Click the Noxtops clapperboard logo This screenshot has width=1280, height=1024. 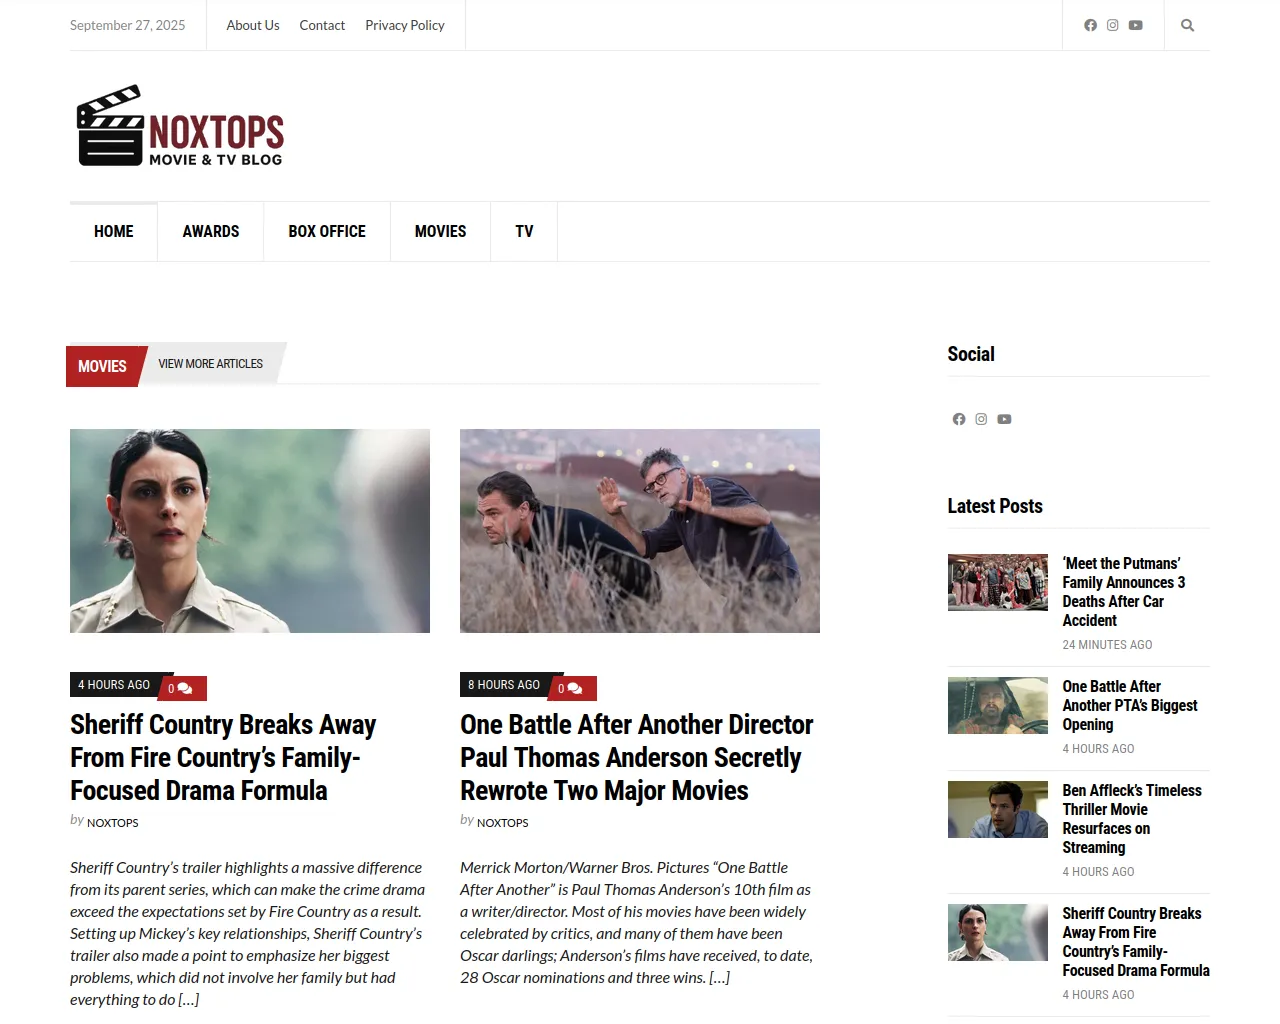[180, 126]
